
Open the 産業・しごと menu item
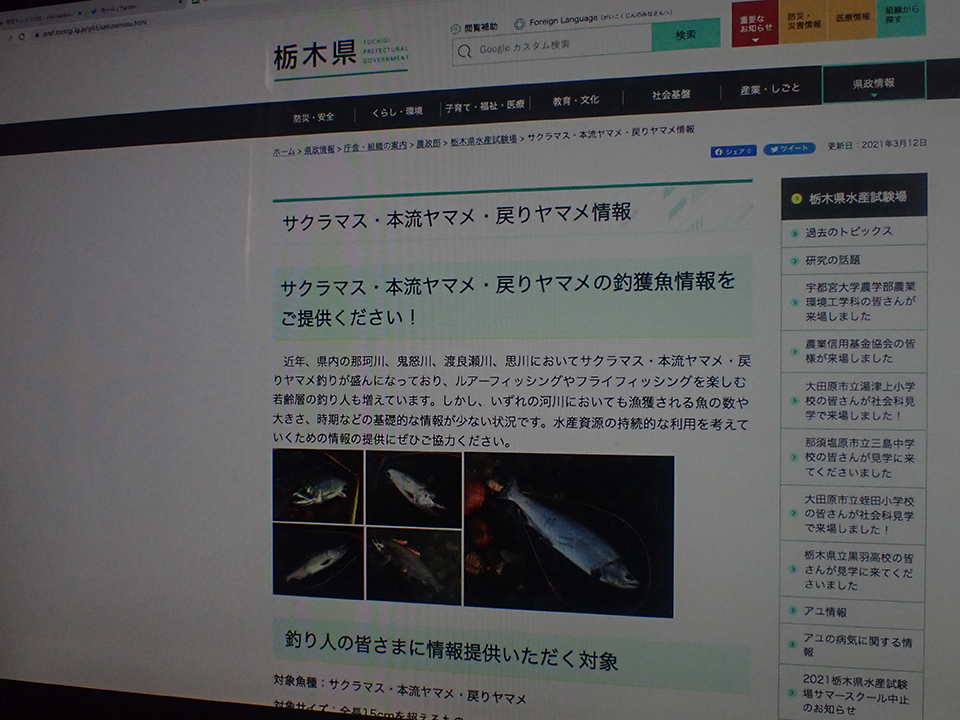tap(769, 89)
